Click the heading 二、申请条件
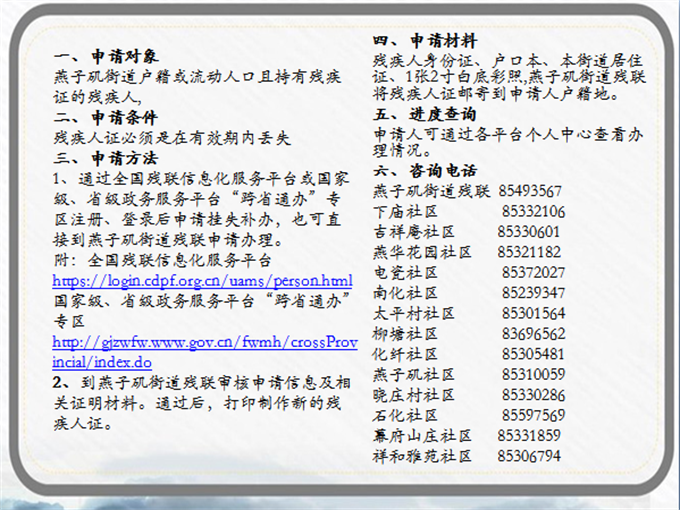 (x=105, y=118)
